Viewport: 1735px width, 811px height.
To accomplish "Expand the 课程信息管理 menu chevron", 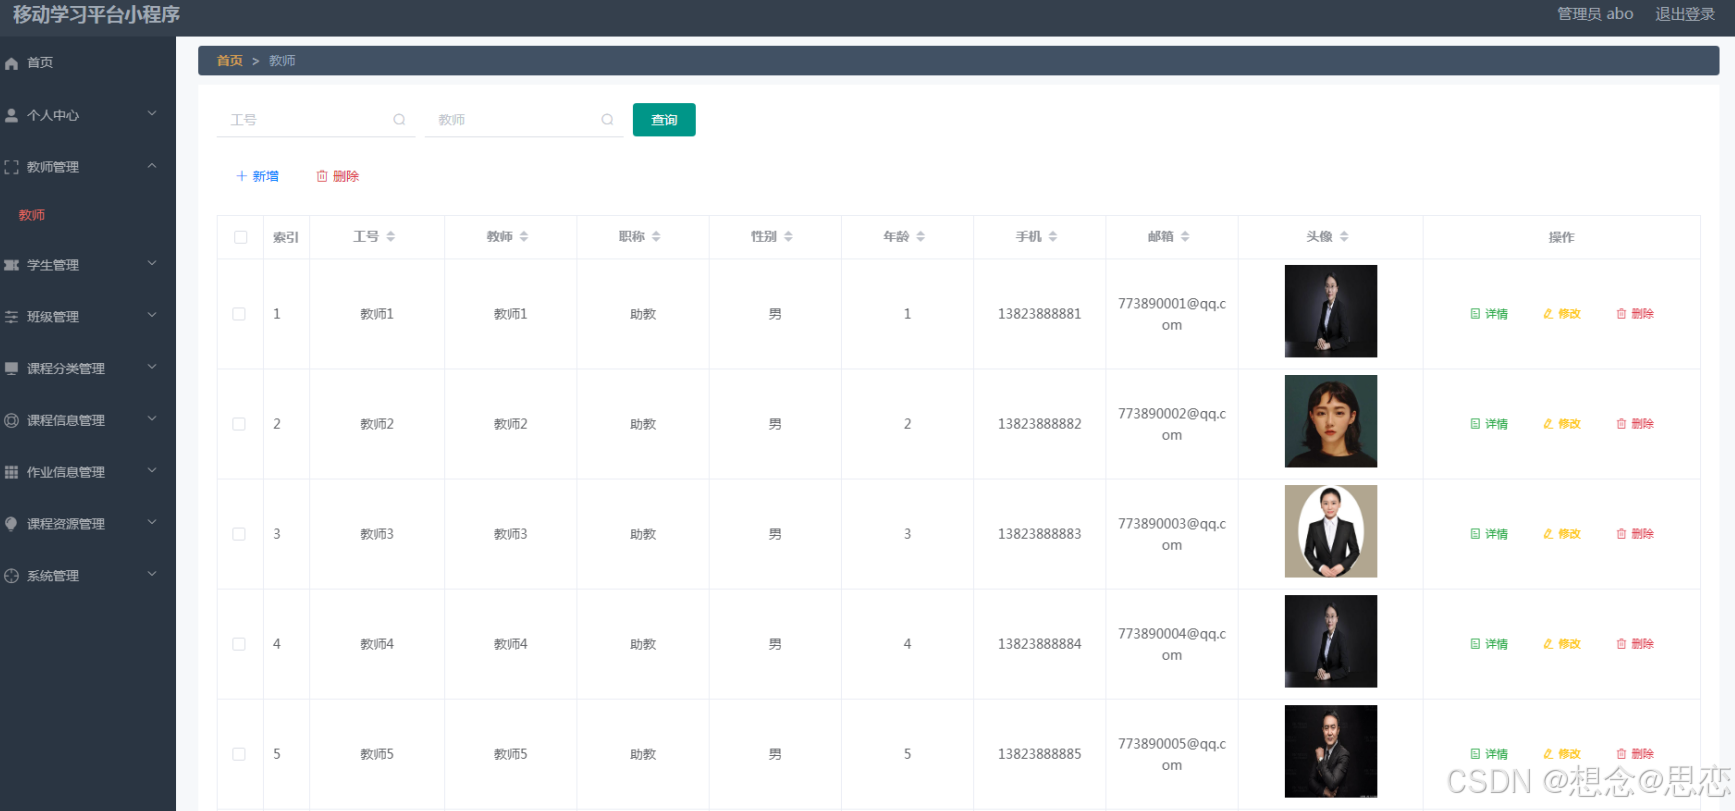I will click(x=152, y=419).
